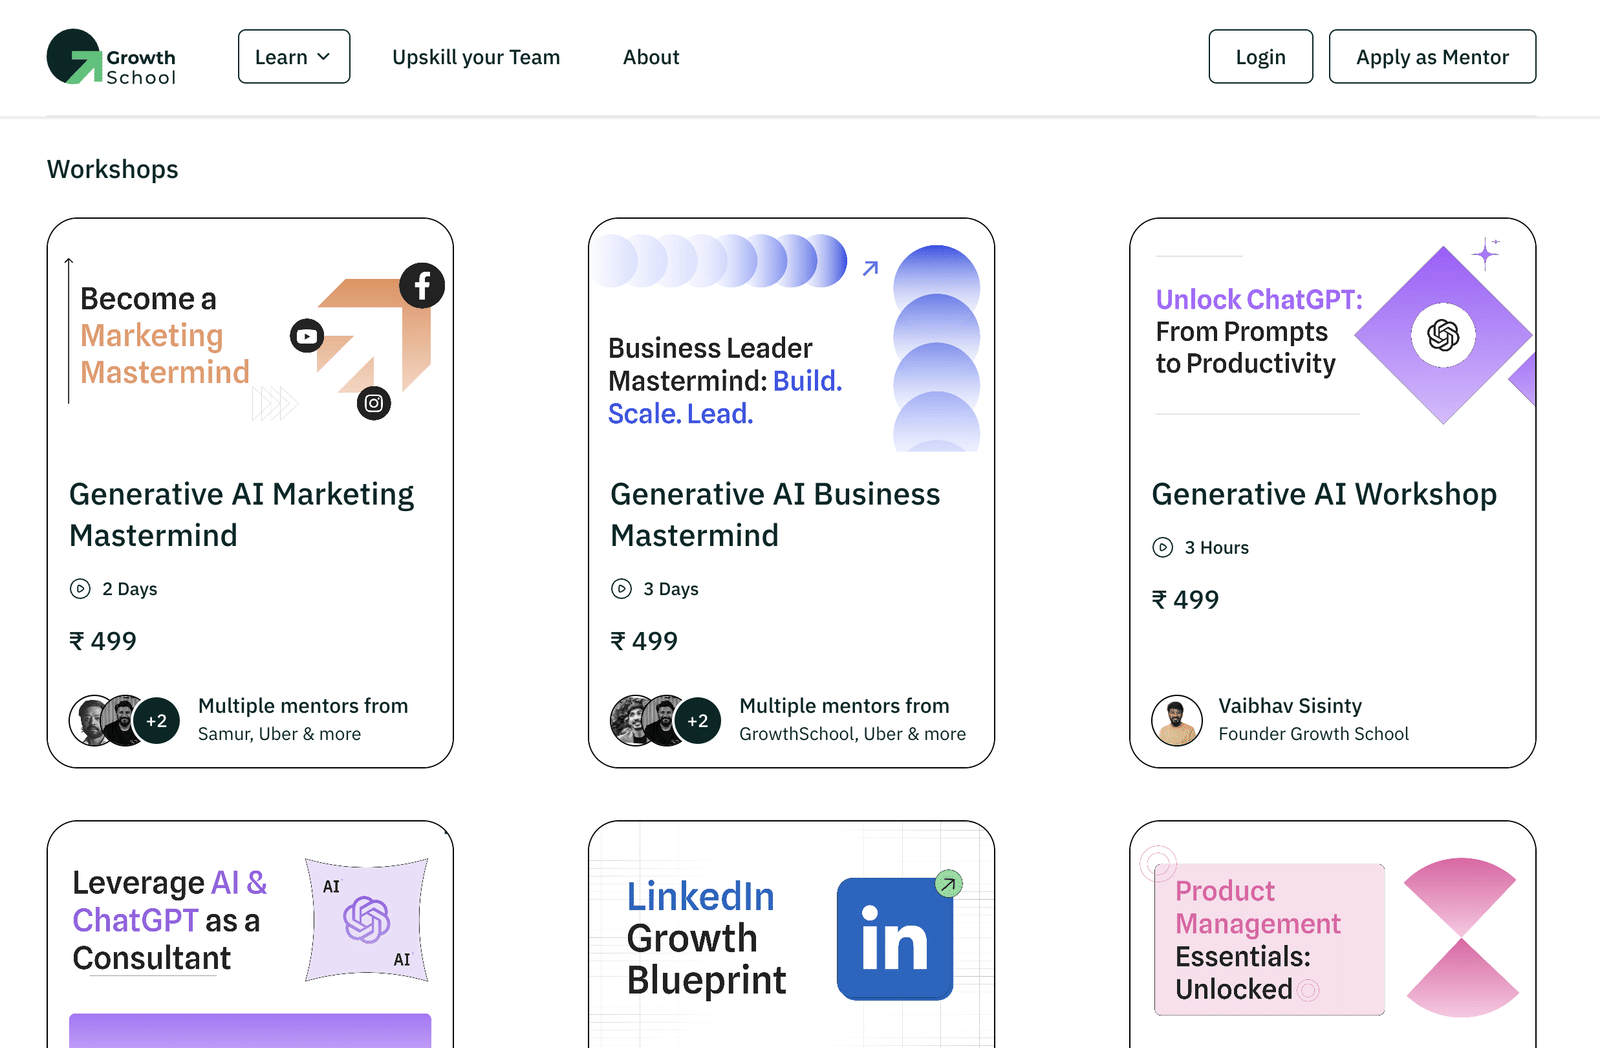Click the play icon beside 3 Hours
1600x1048 pixels.
1163,548
